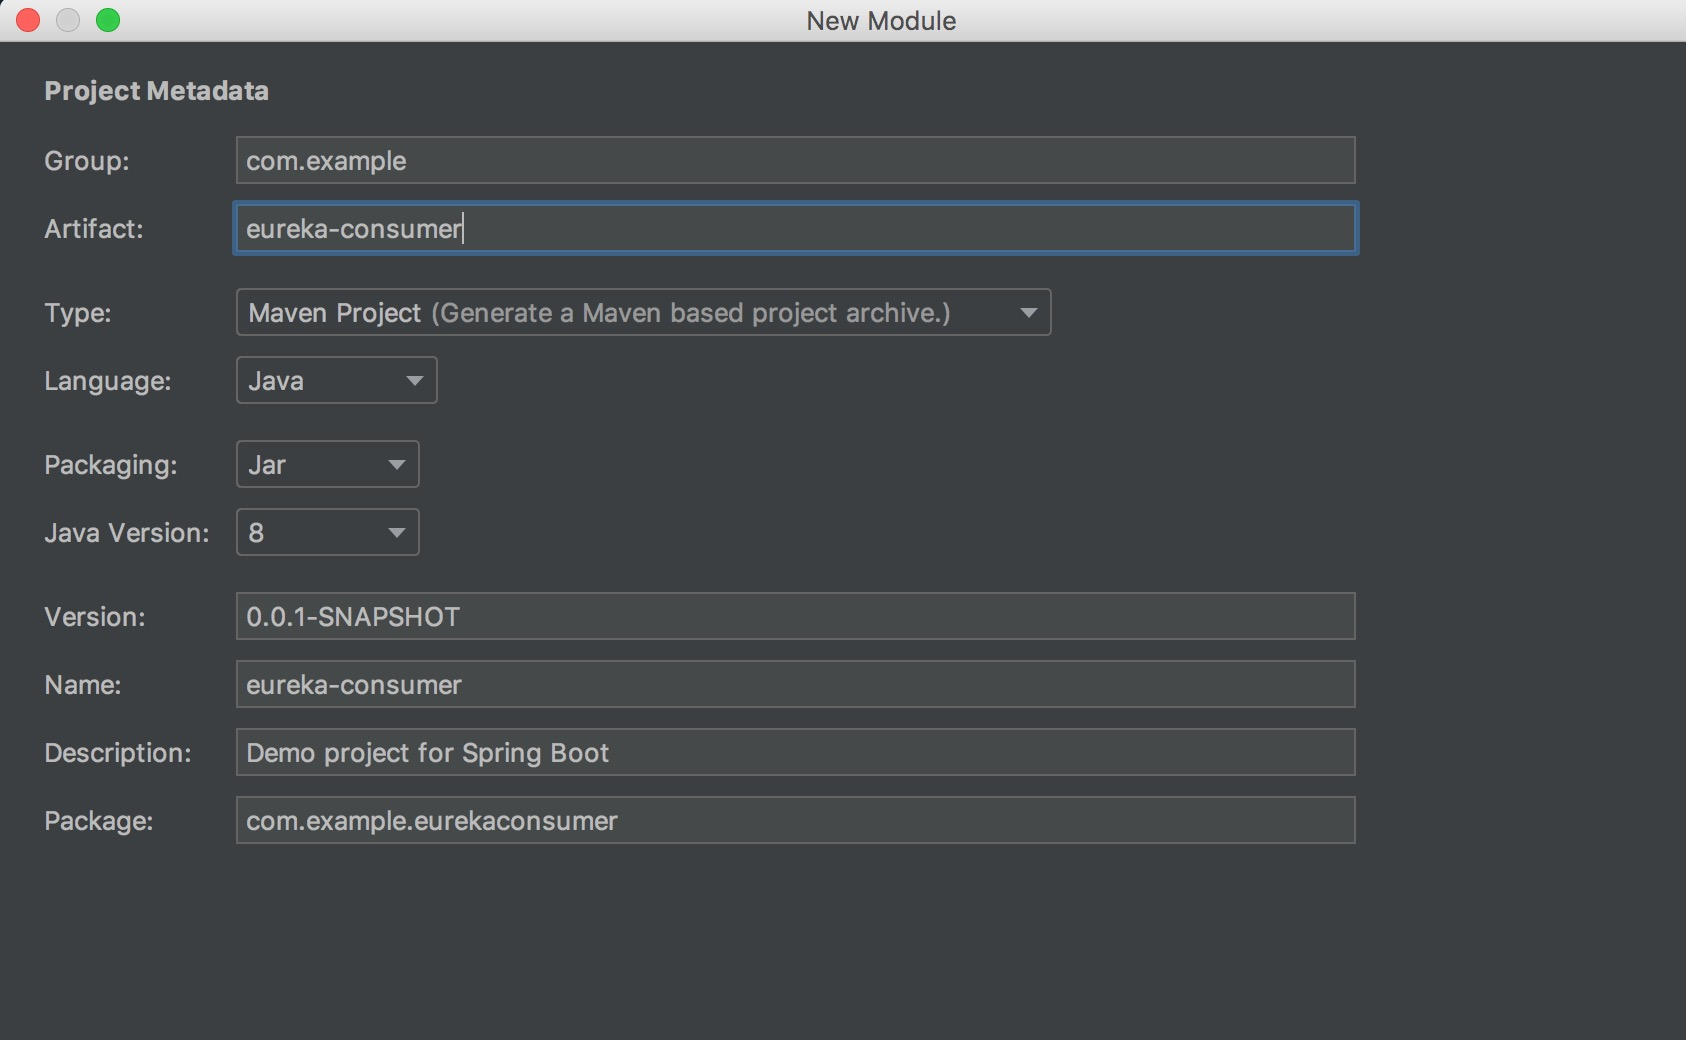Focus the Package field
Viewport: 1686px width, 1040px height.
point(795,820)
